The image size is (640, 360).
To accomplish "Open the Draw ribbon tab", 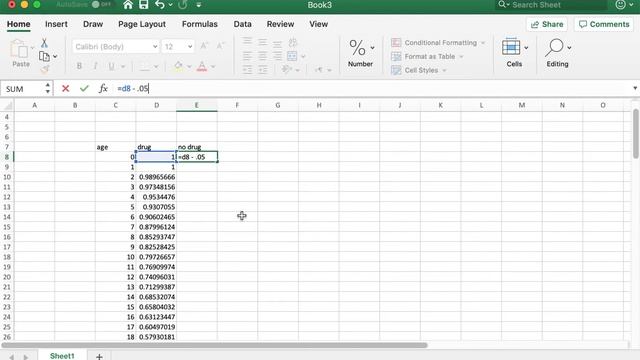I will [x=93, y=24].
